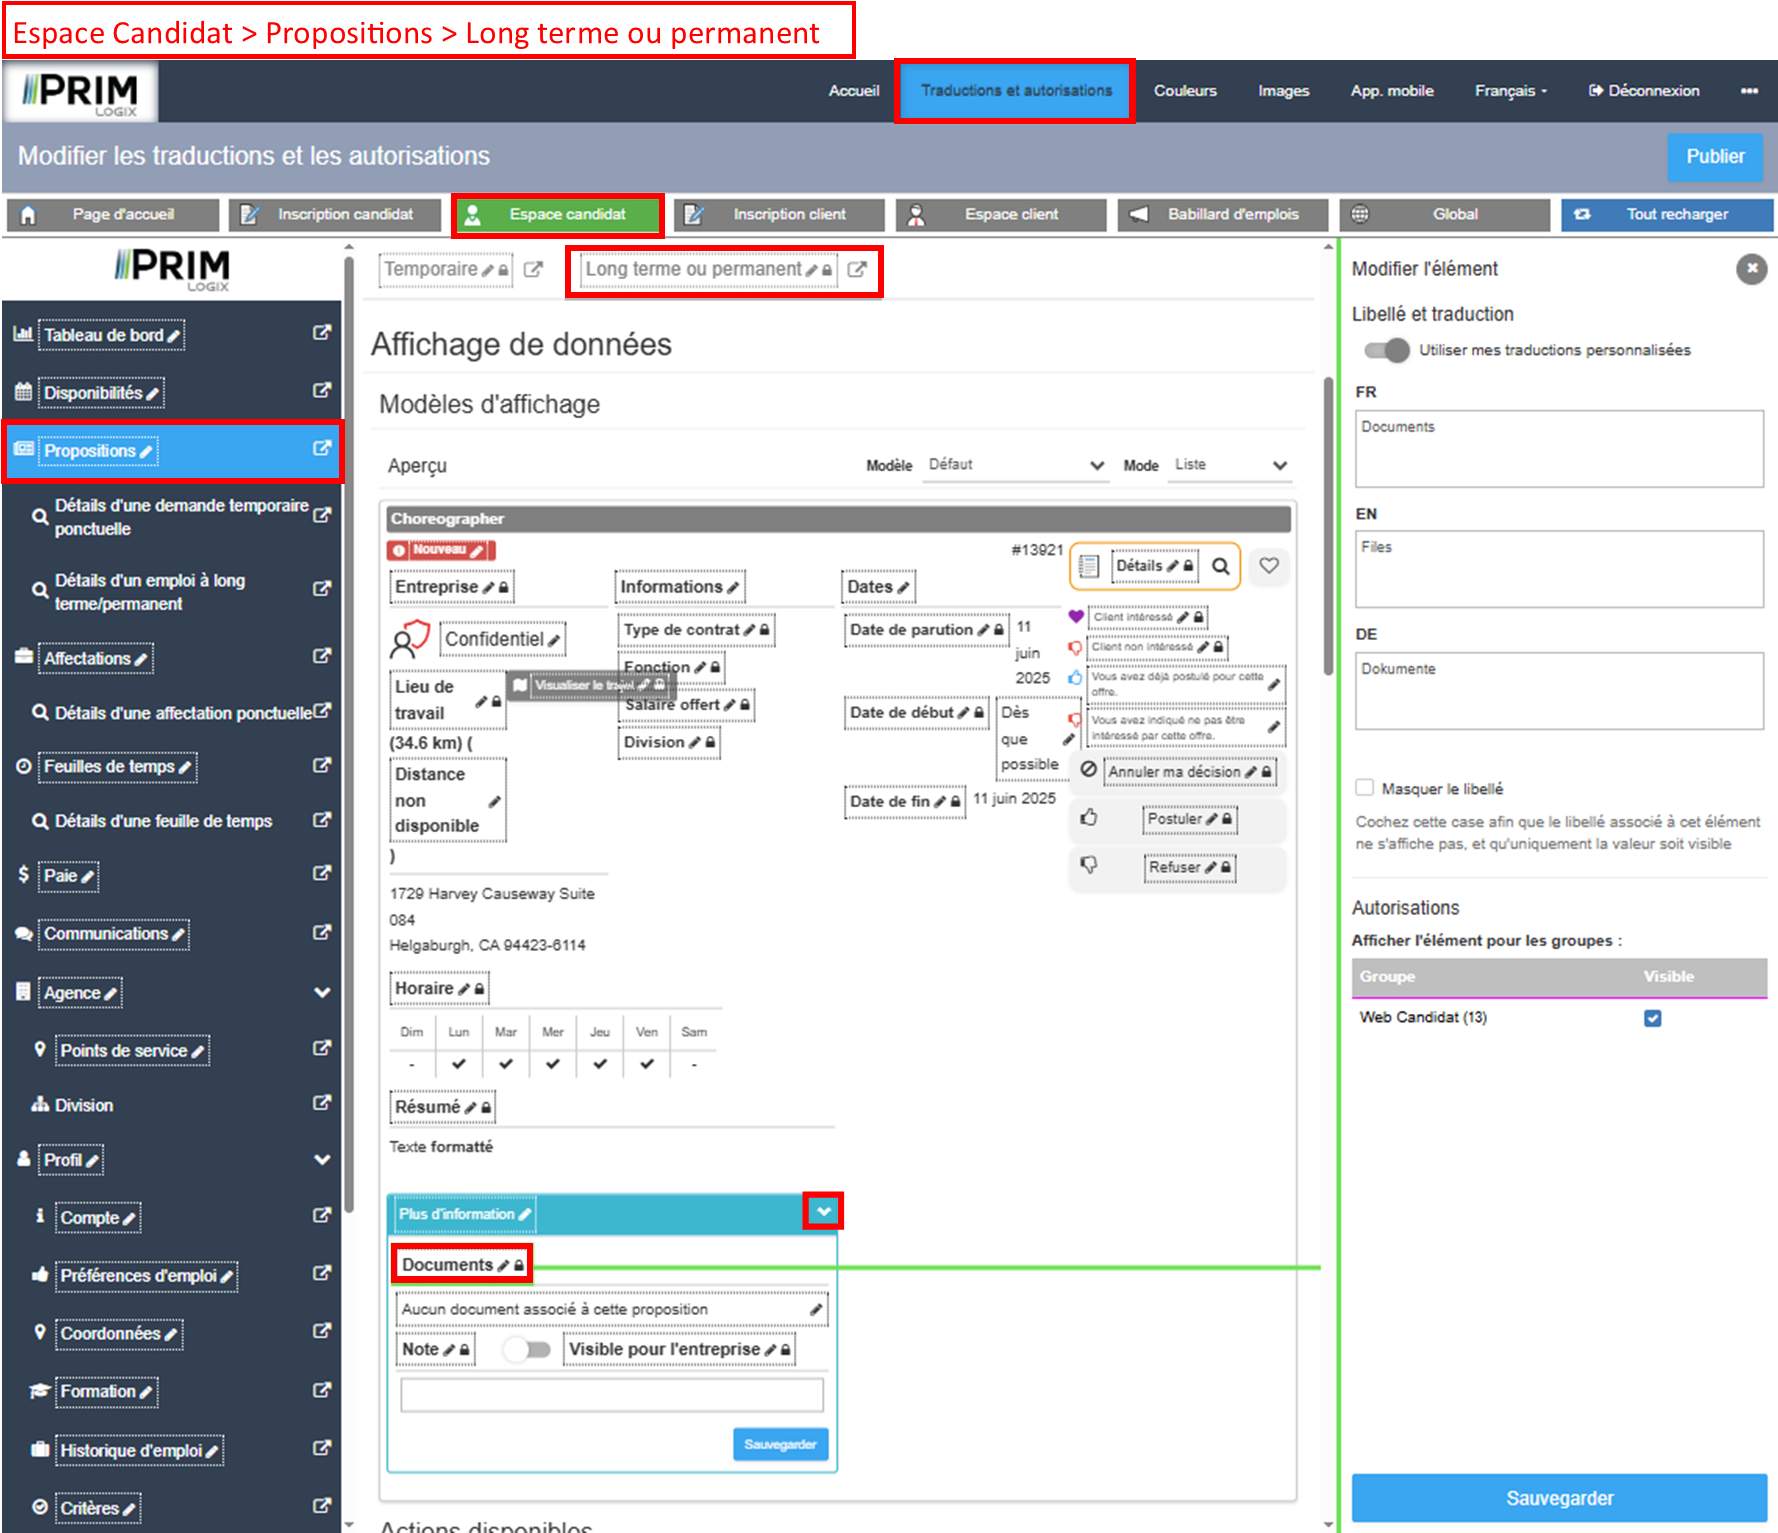Viewport: 1778px width, 1533px height.
Task: Open Tableau de bord external link icon
Action: (x=321, y=333)
